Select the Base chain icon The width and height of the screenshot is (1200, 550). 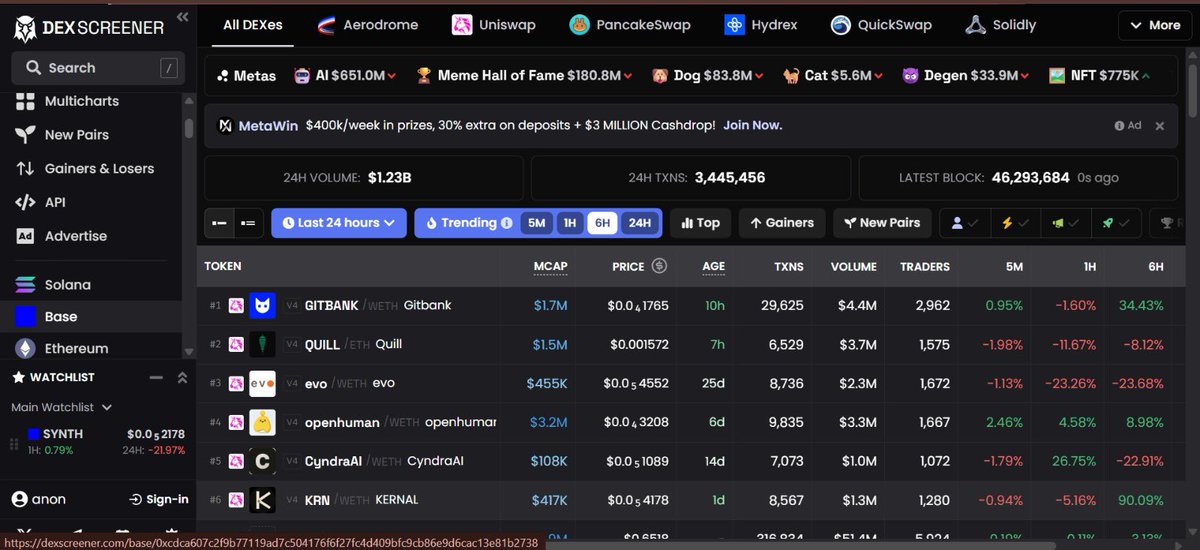26,317
